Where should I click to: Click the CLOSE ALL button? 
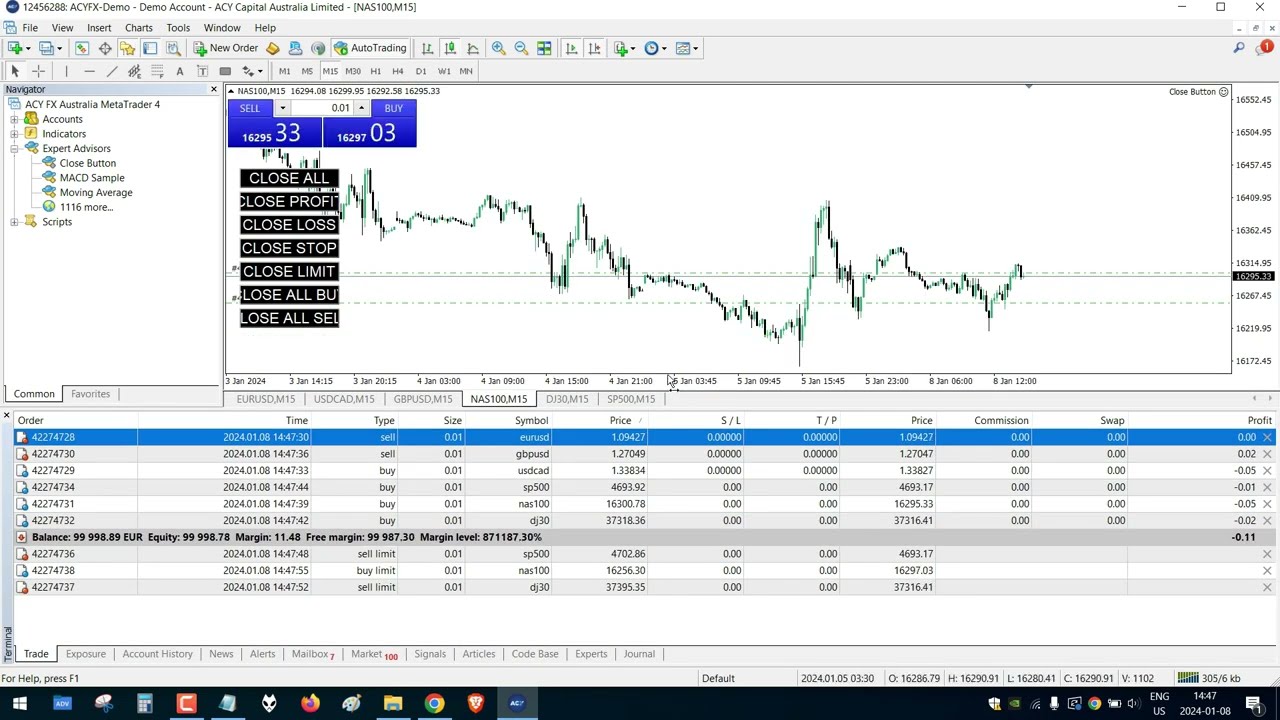tap(289, 178)
